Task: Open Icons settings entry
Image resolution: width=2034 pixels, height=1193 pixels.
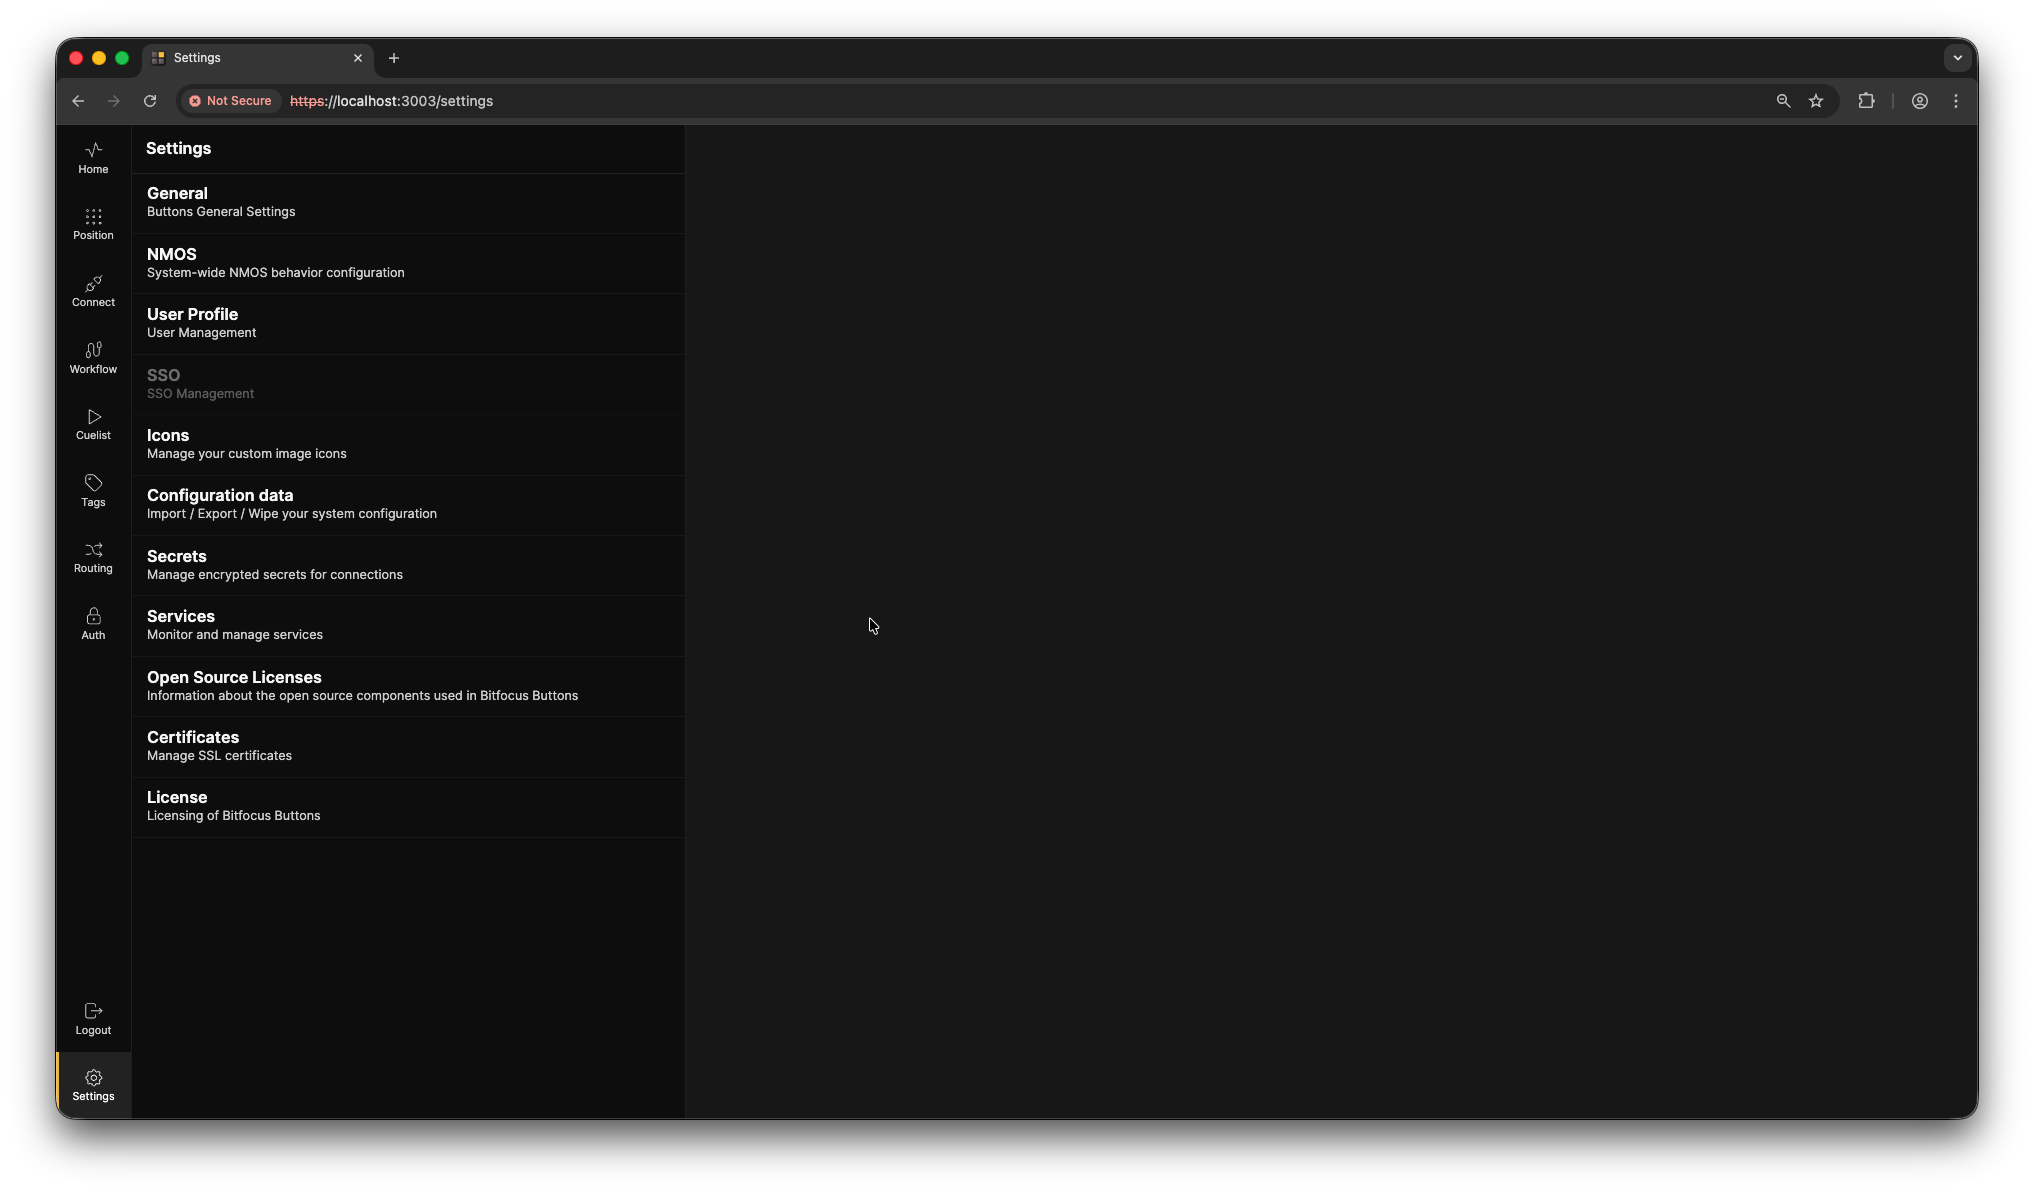Action: click(x=408, y=444)
